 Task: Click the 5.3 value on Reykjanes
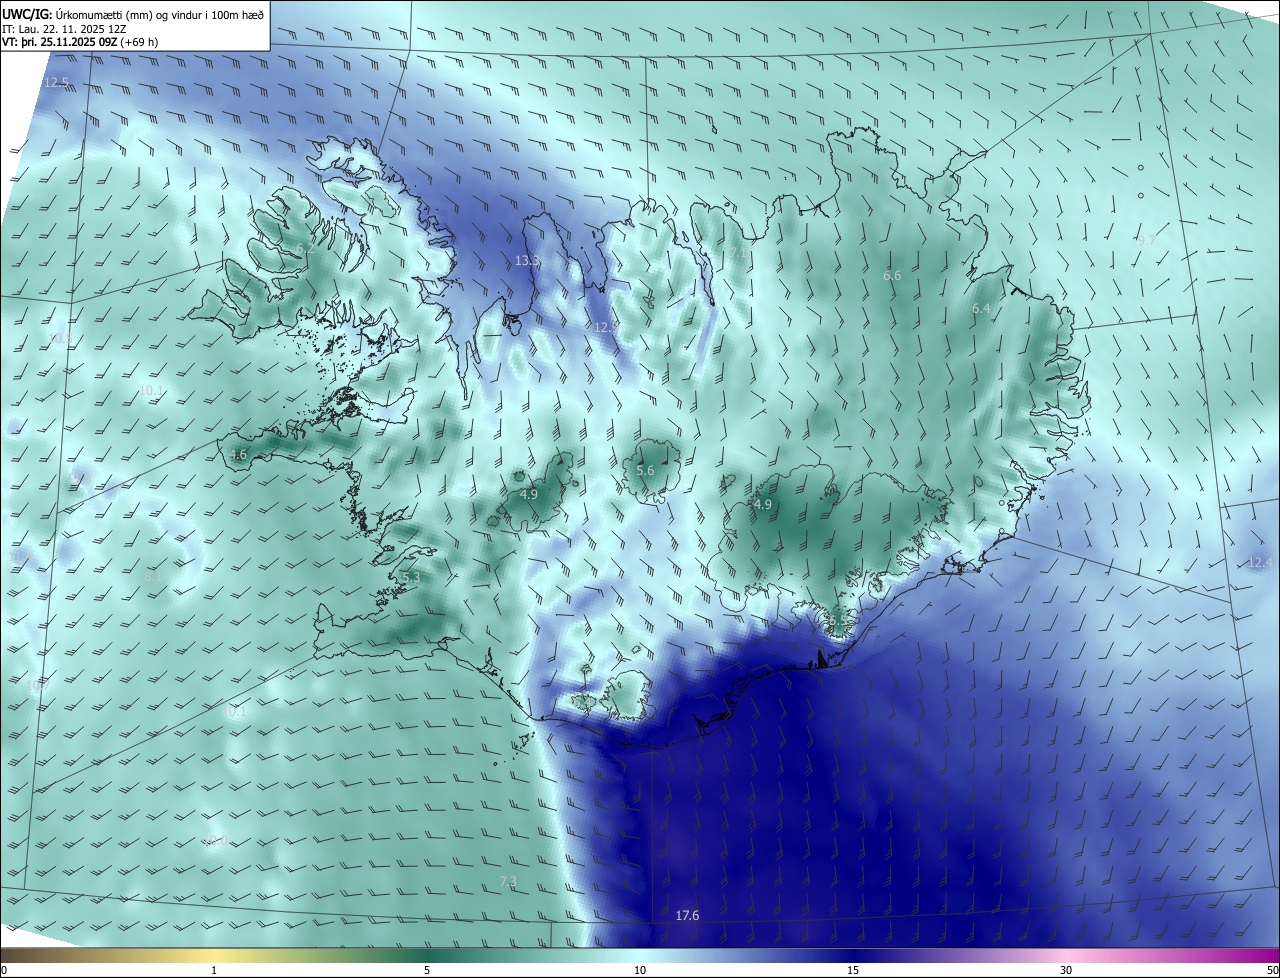(411, 578)
